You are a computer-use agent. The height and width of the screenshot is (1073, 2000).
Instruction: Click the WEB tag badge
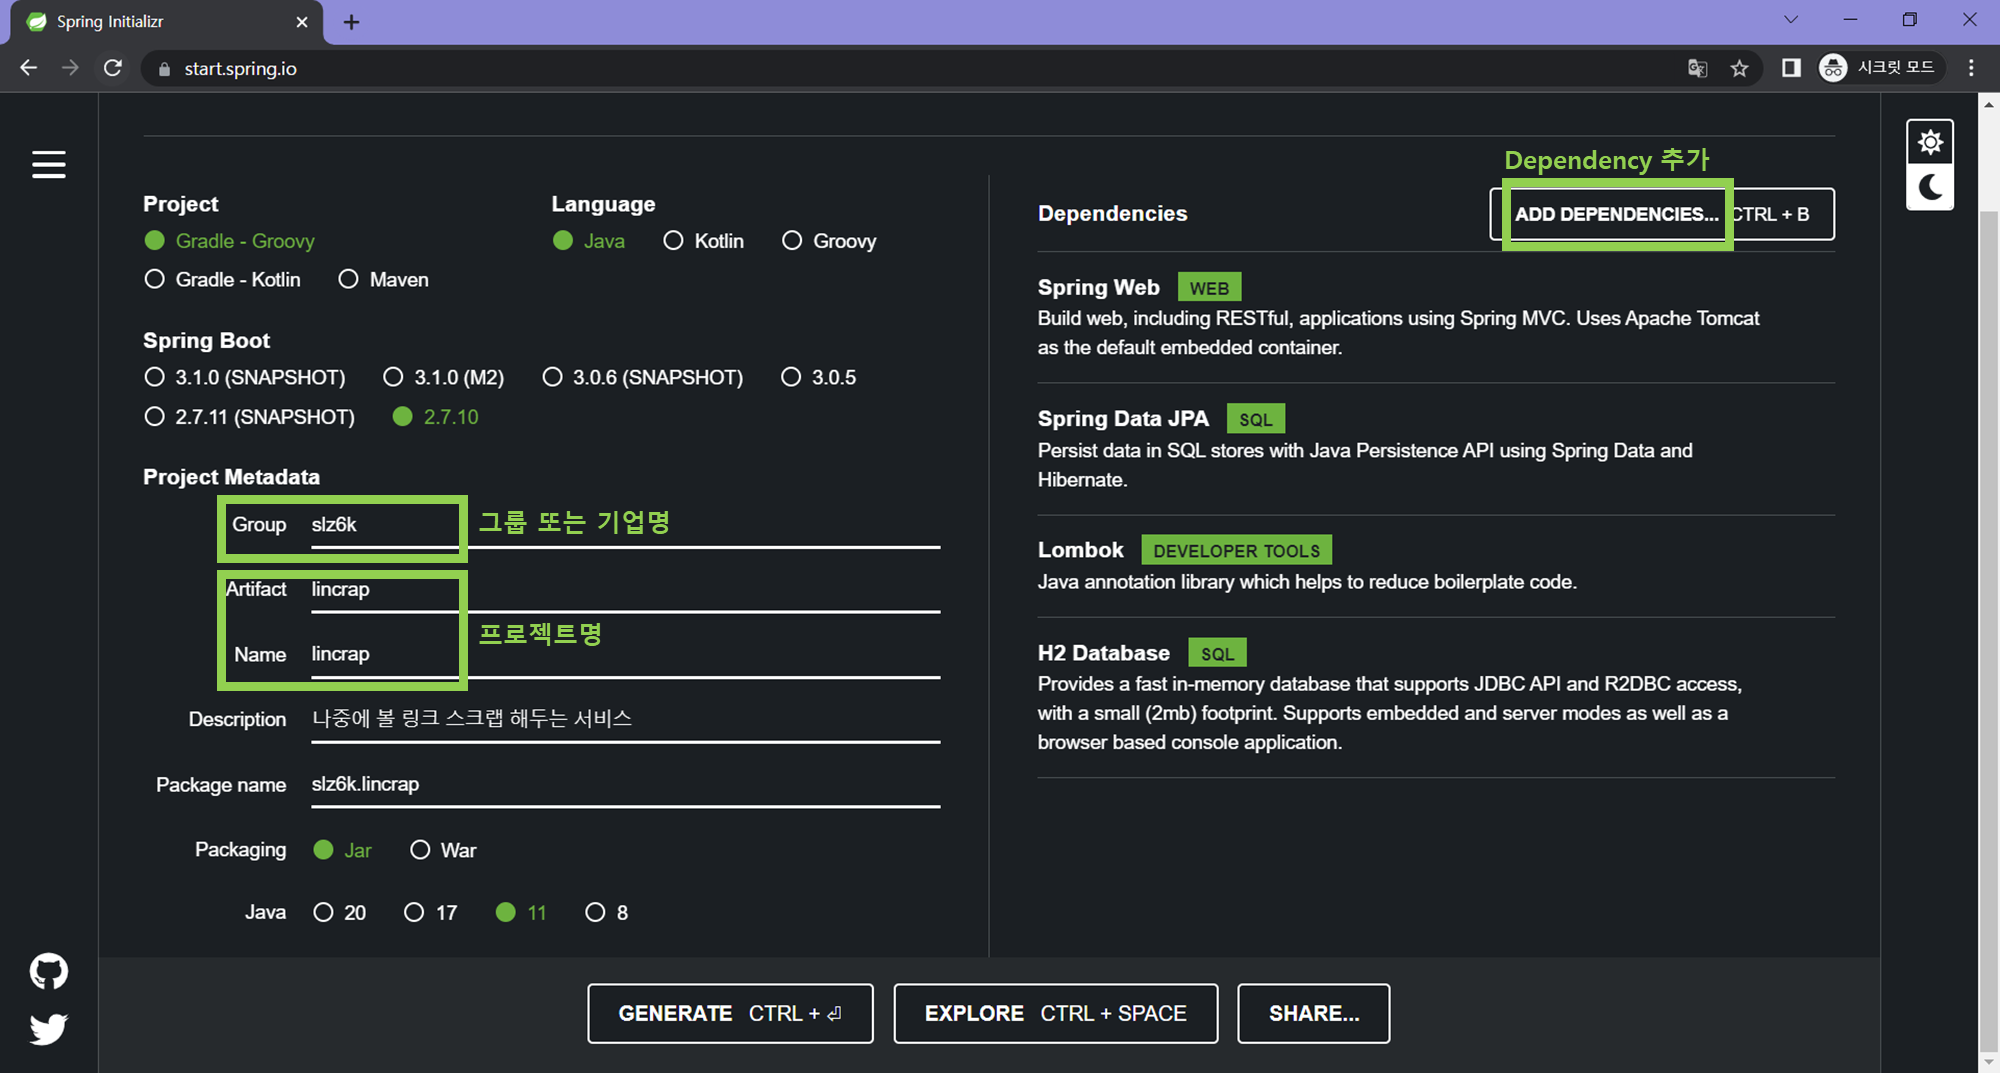pos(1209,288)
